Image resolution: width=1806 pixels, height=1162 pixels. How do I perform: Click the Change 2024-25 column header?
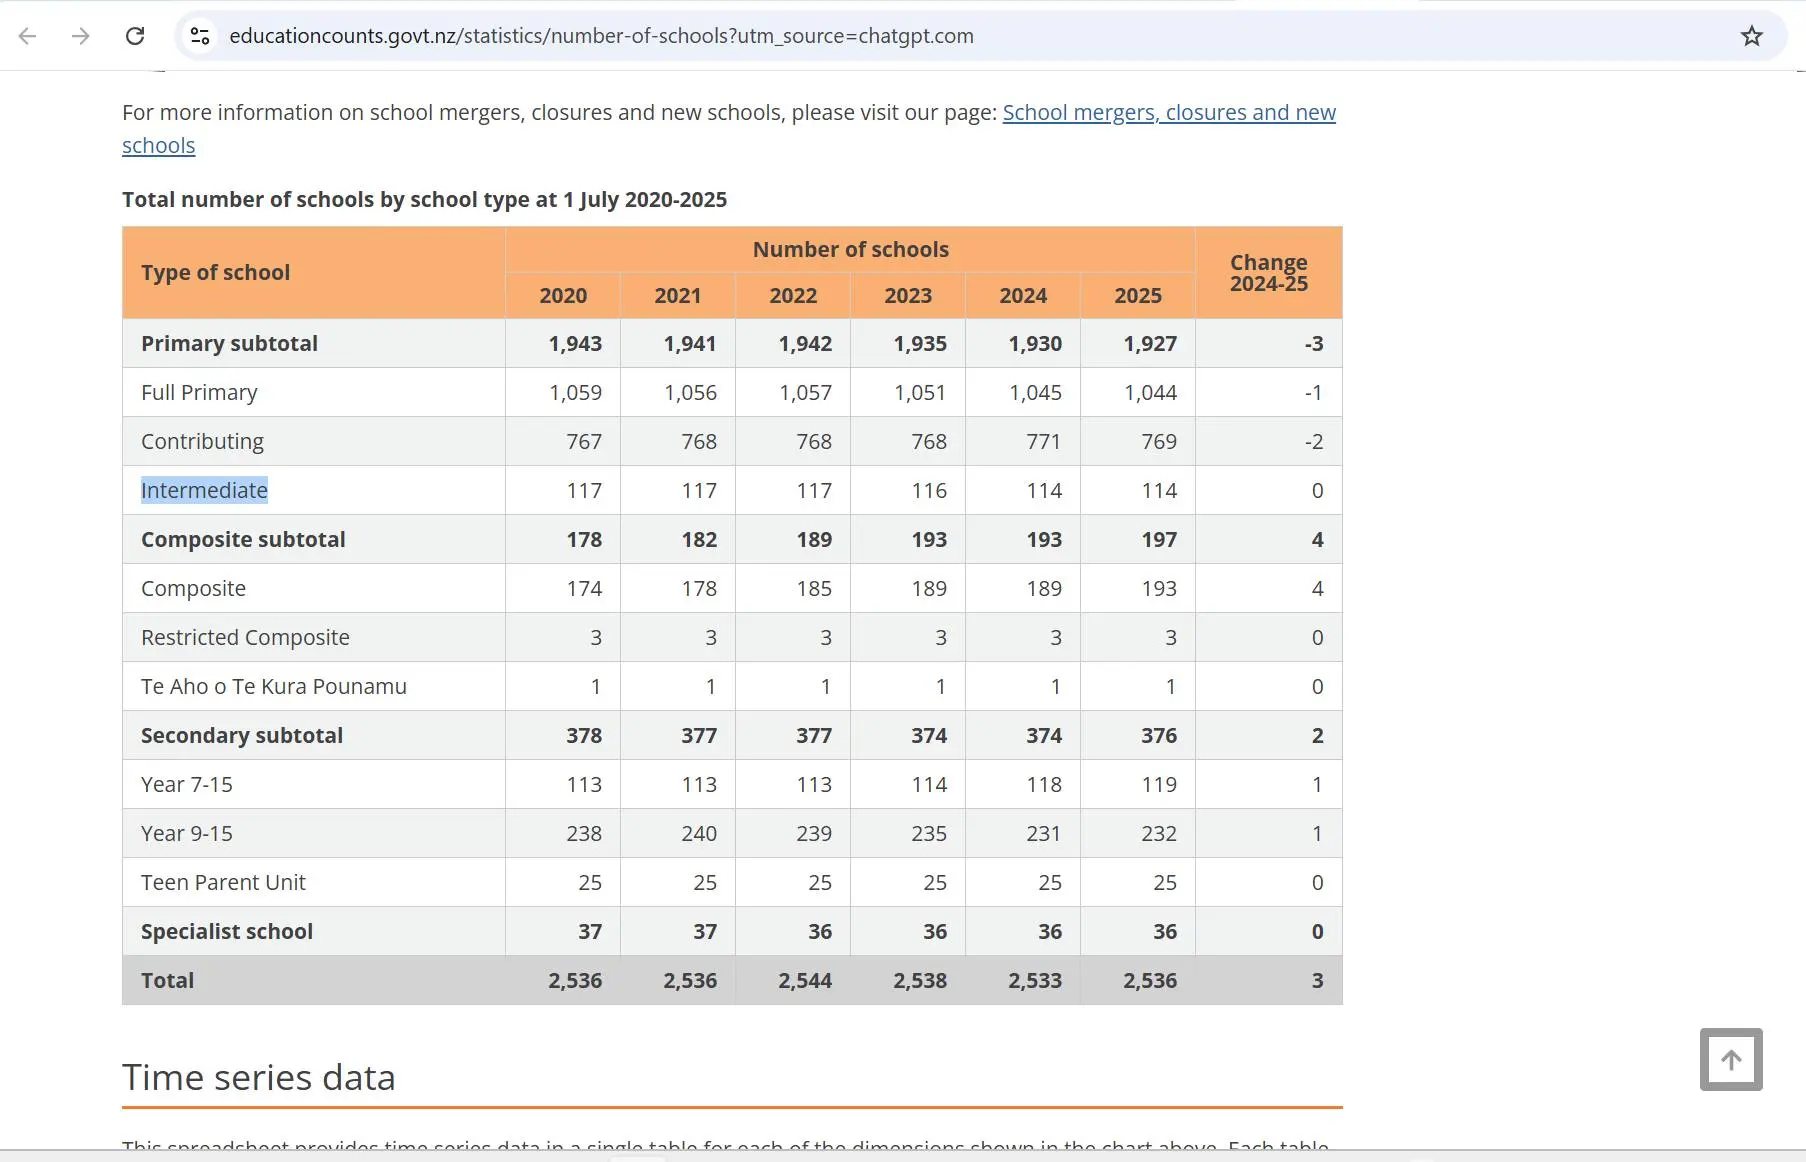1268,273
